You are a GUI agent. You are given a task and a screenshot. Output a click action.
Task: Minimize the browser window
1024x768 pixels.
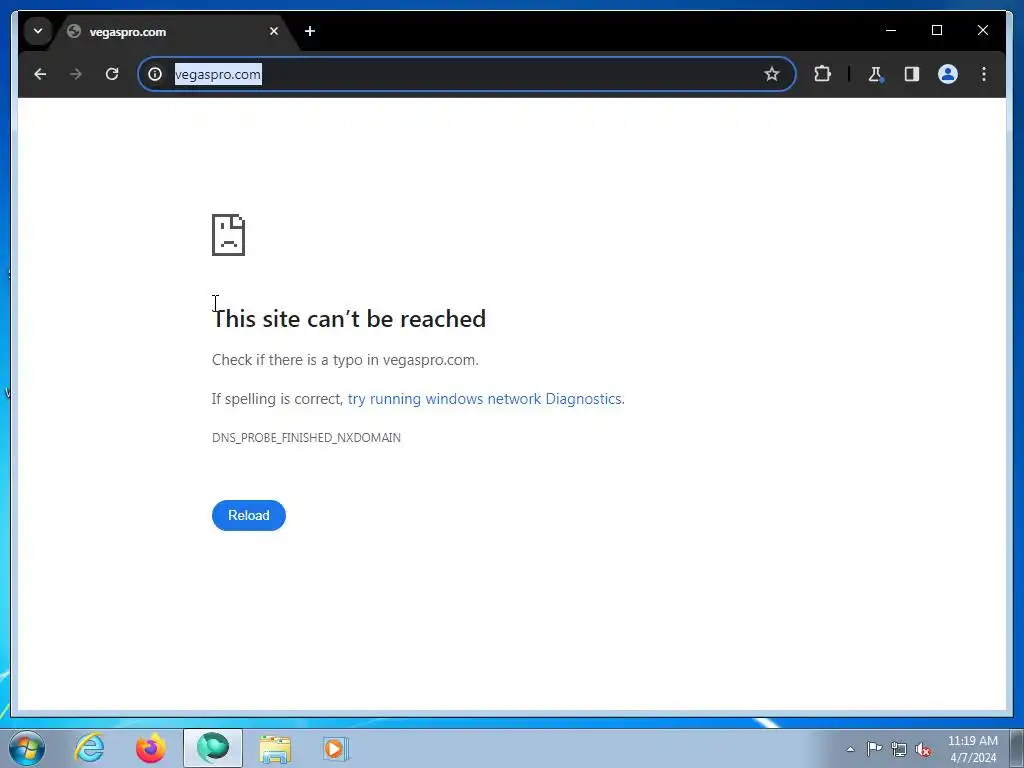(x=891, y=31)
